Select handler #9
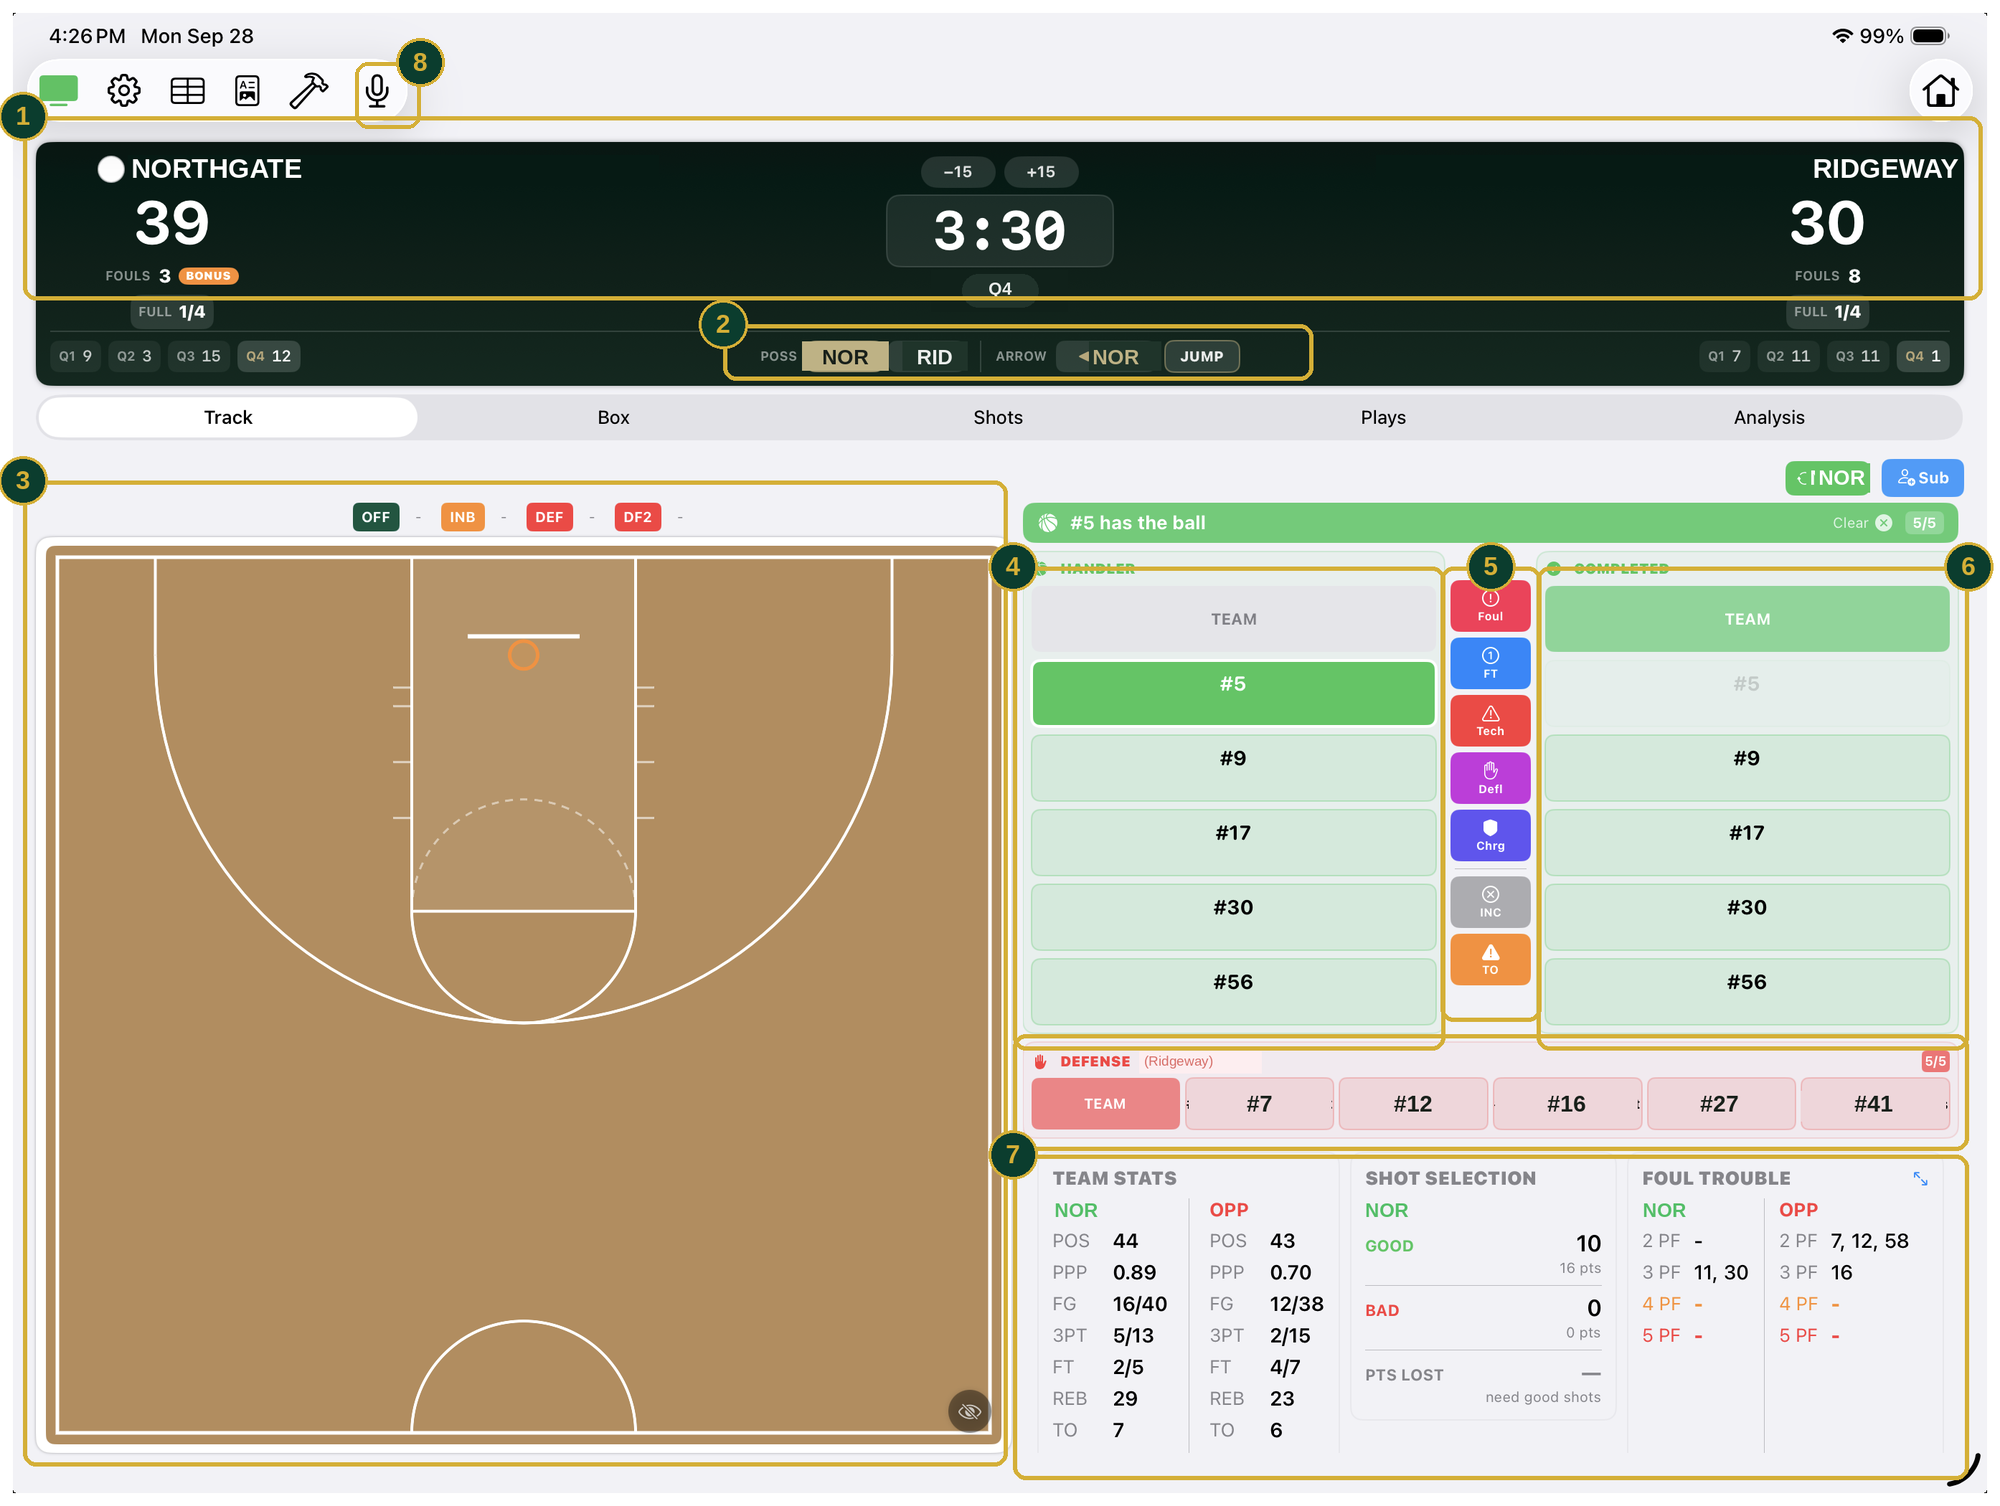 coord(1233,767)
